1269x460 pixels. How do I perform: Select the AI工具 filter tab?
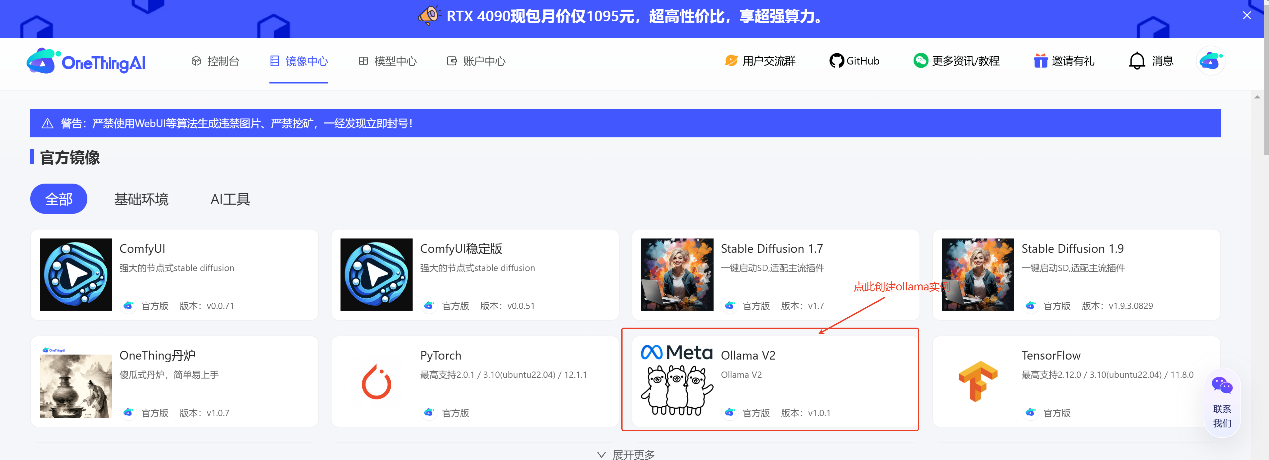point(230,199)
